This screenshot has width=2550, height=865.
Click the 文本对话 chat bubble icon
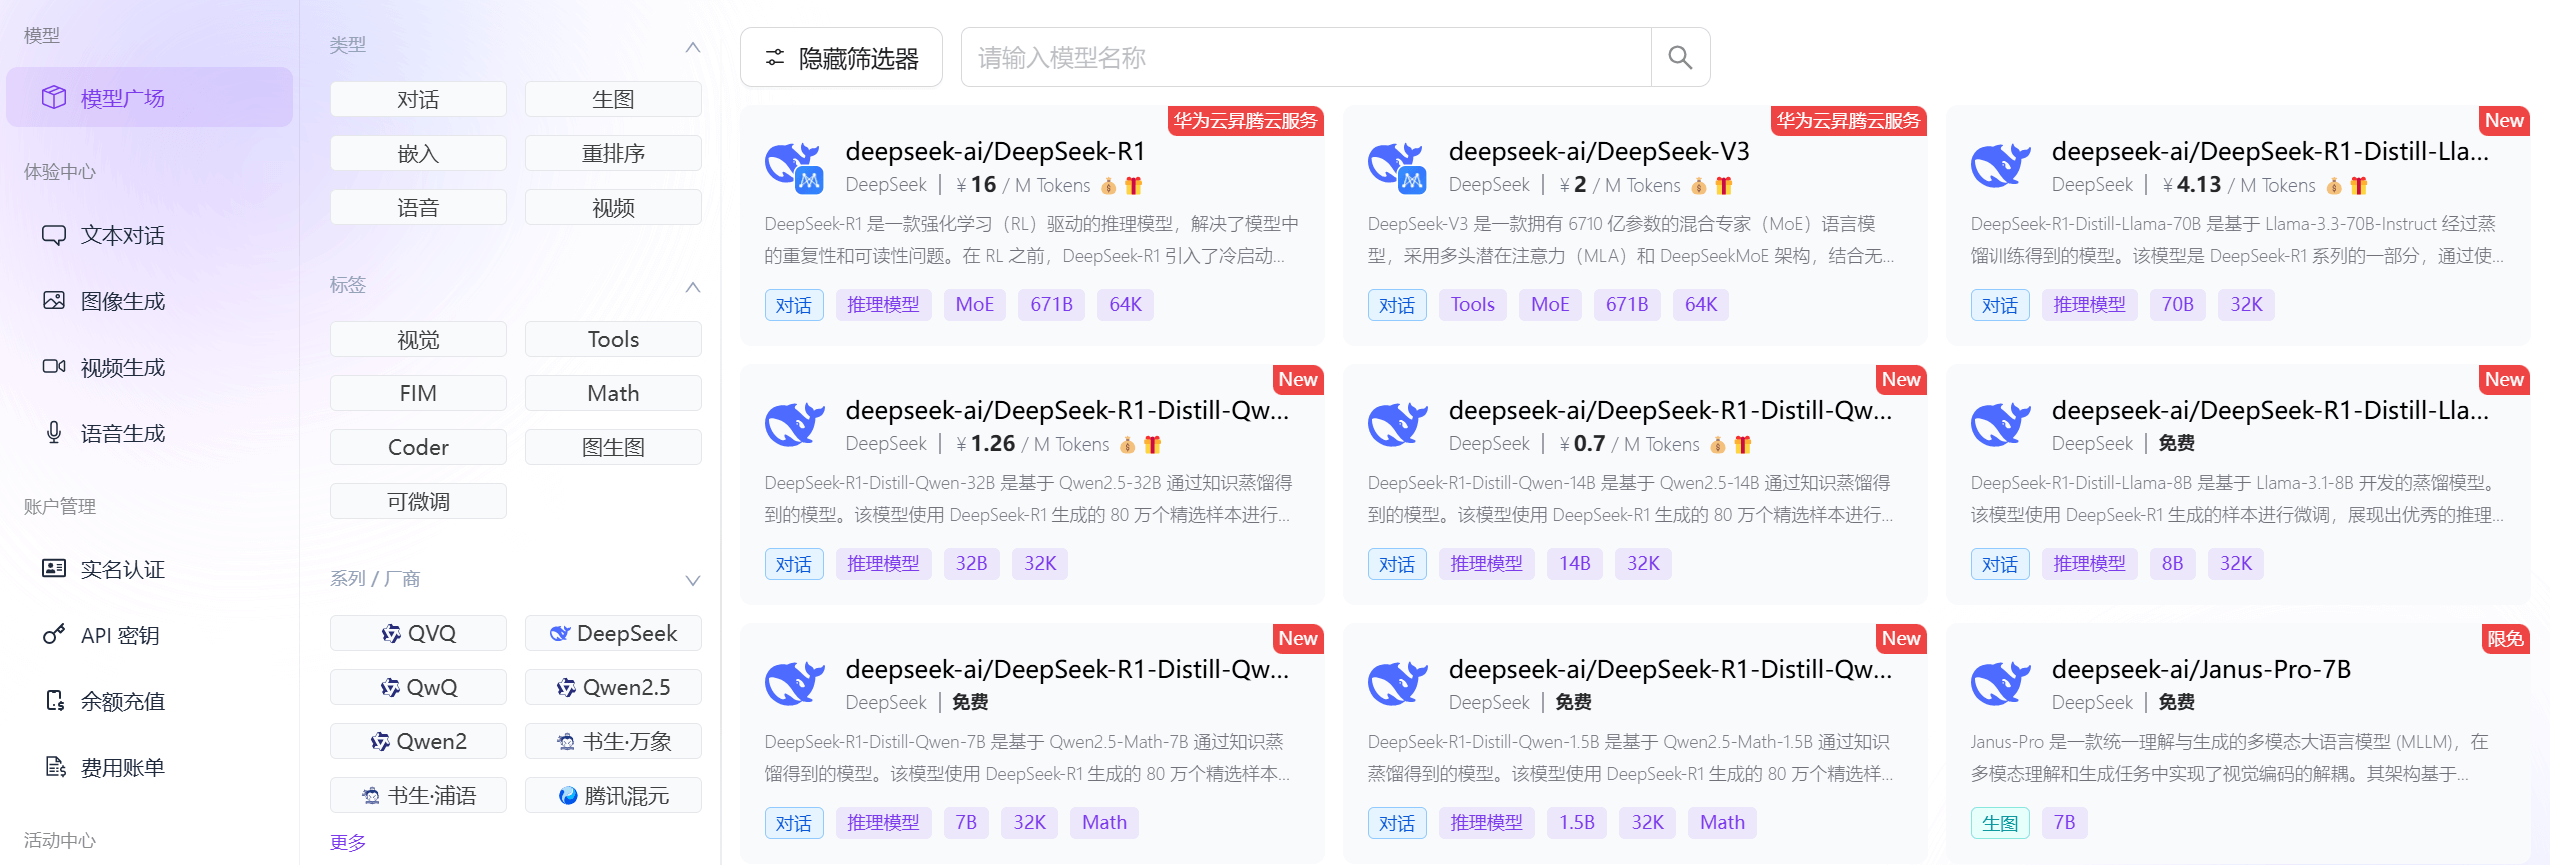[54, 235]
